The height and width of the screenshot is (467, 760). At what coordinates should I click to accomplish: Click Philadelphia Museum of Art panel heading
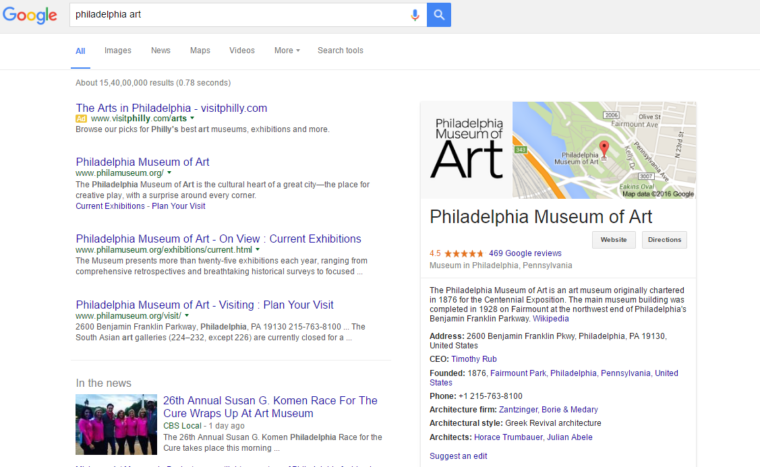tap(541, 217)
